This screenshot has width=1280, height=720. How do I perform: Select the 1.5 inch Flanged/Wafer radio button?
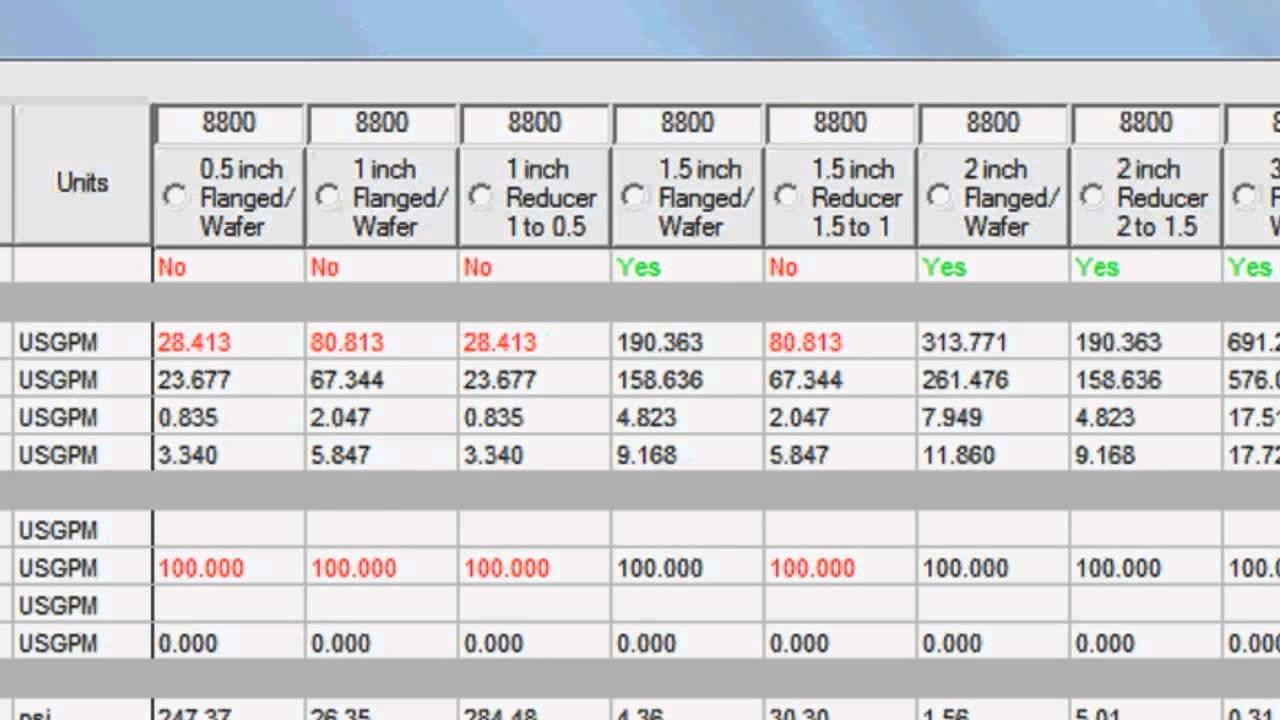coord(634,197)
